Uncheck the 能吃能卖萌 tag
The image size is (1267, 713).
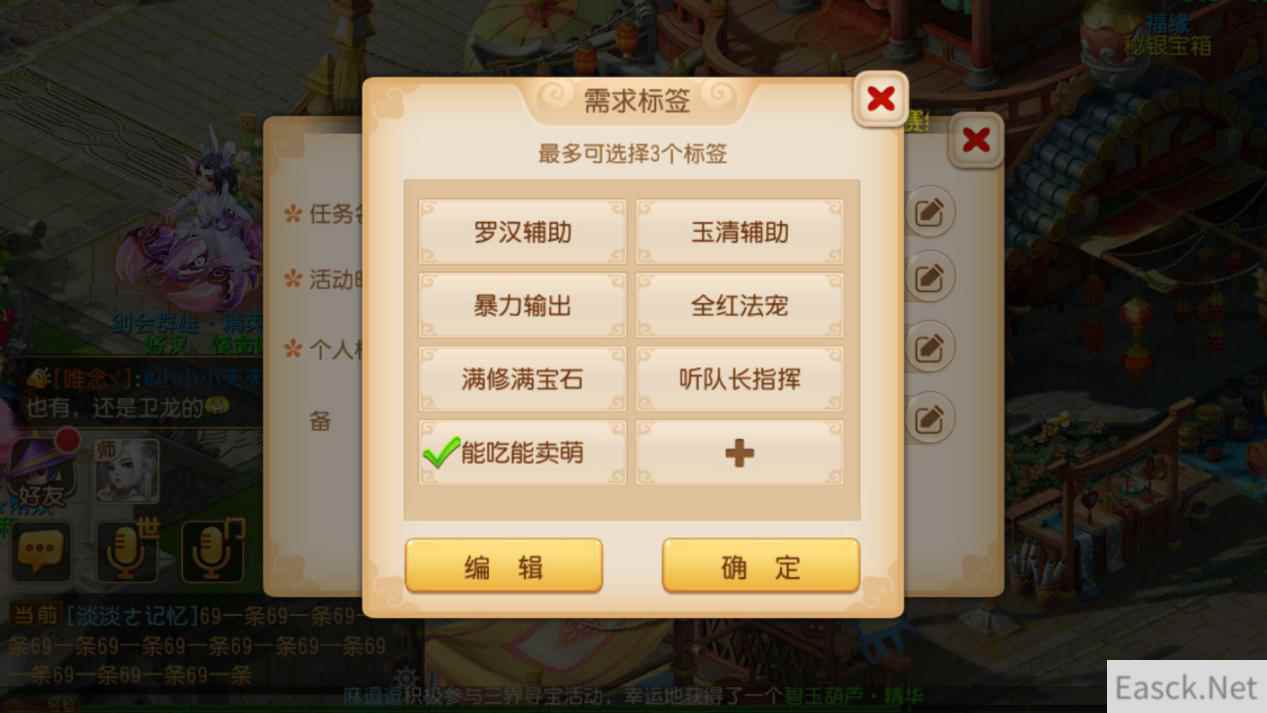(x=522, y=454)
